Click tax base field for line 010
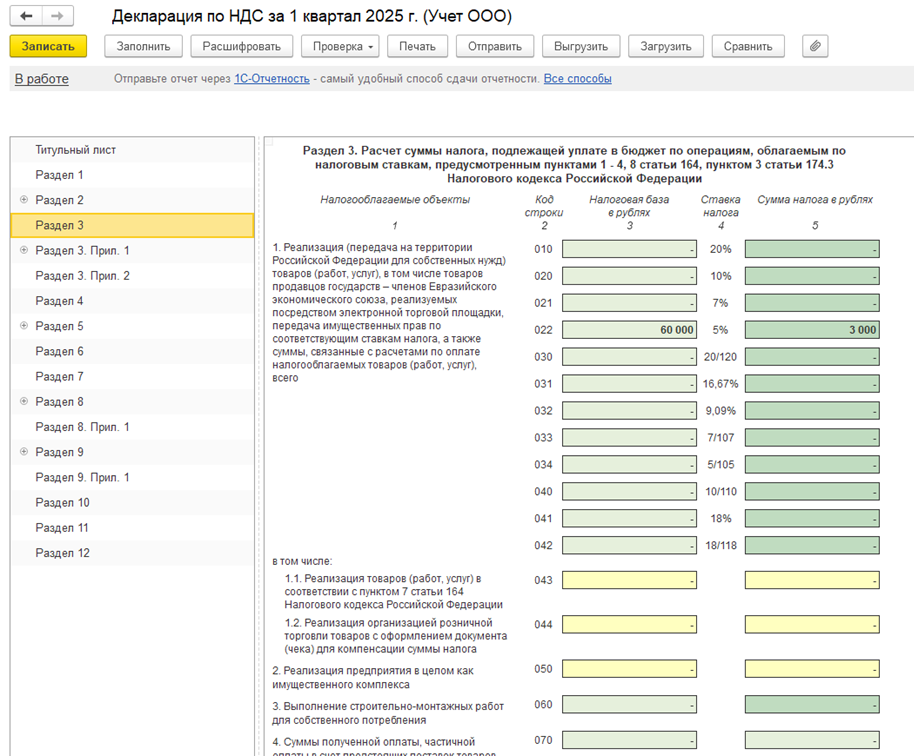Viewport: 914px width, 756px height. point(629,249)
